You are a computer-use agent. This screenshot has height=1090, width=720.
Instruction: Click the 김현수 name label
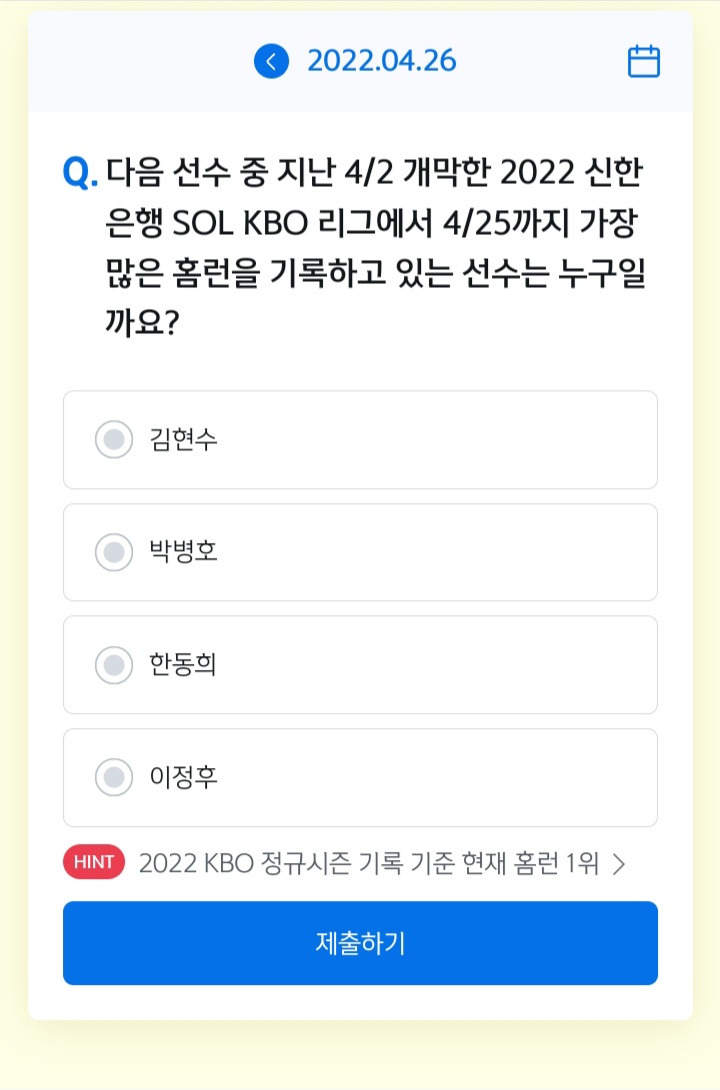tap(183, 439)
